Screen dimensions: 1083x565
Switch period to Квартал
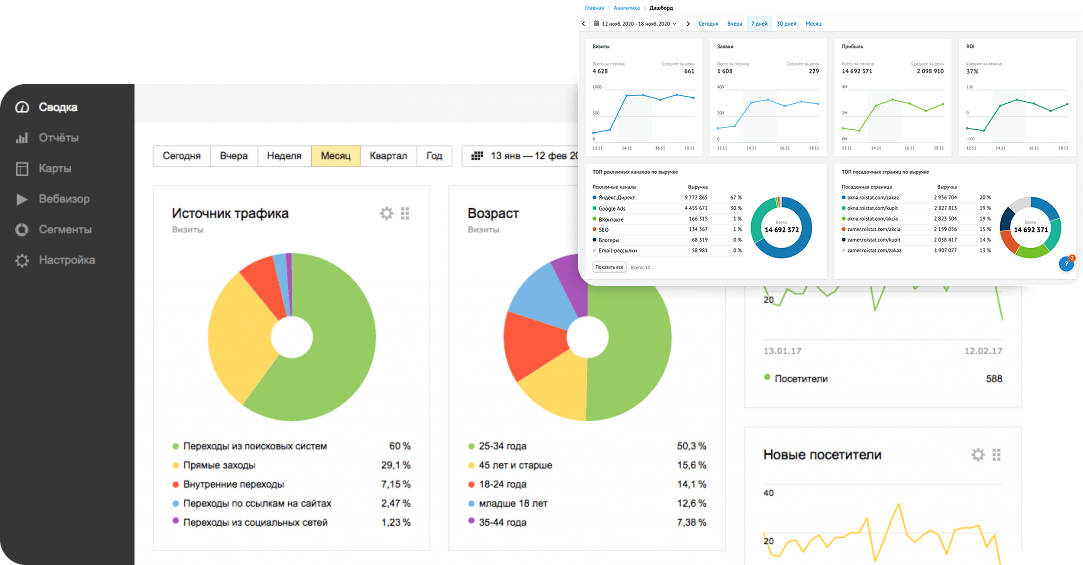(388, 156)
